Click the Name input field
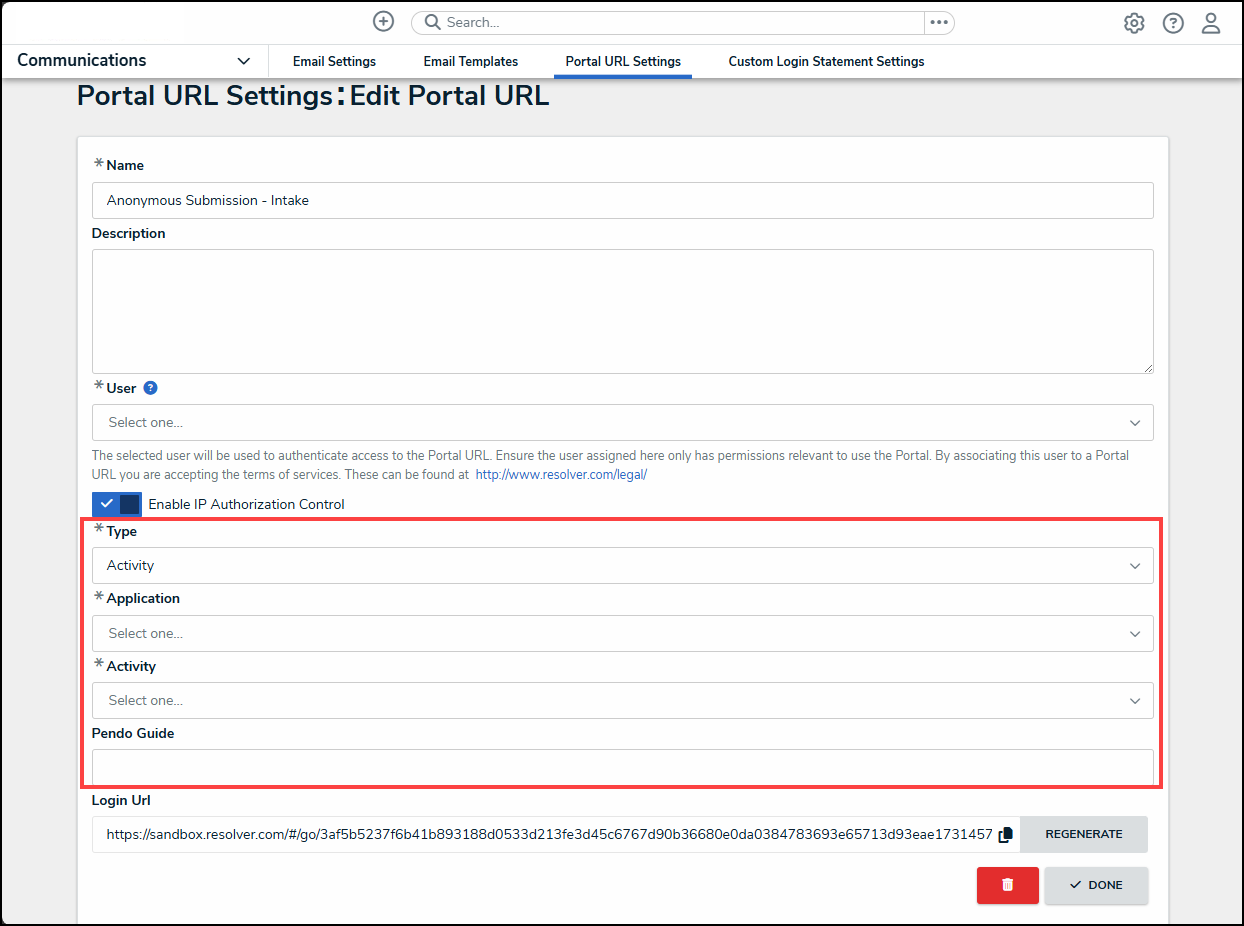This screenshot has height=926, width=1244. click(622, 200)
